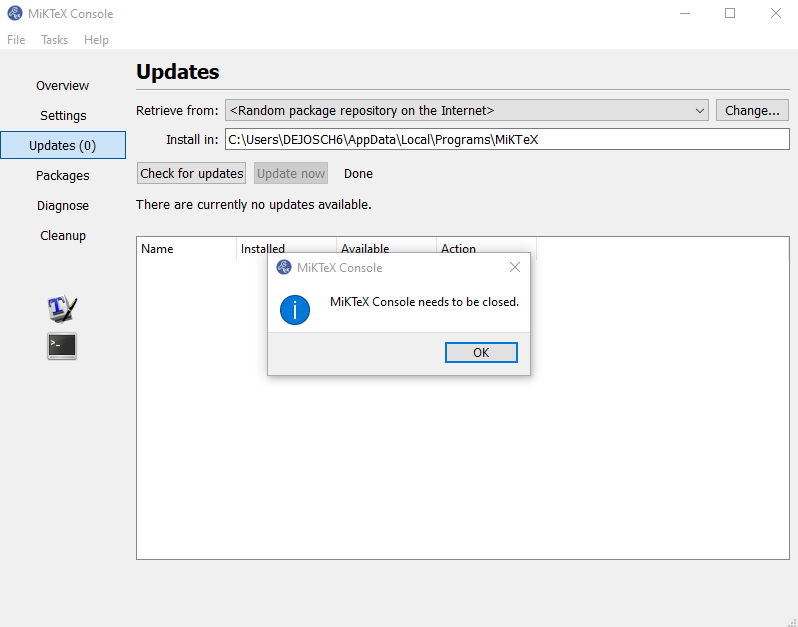Minimize the MiKTeX Console window

(x=685, y=13)
